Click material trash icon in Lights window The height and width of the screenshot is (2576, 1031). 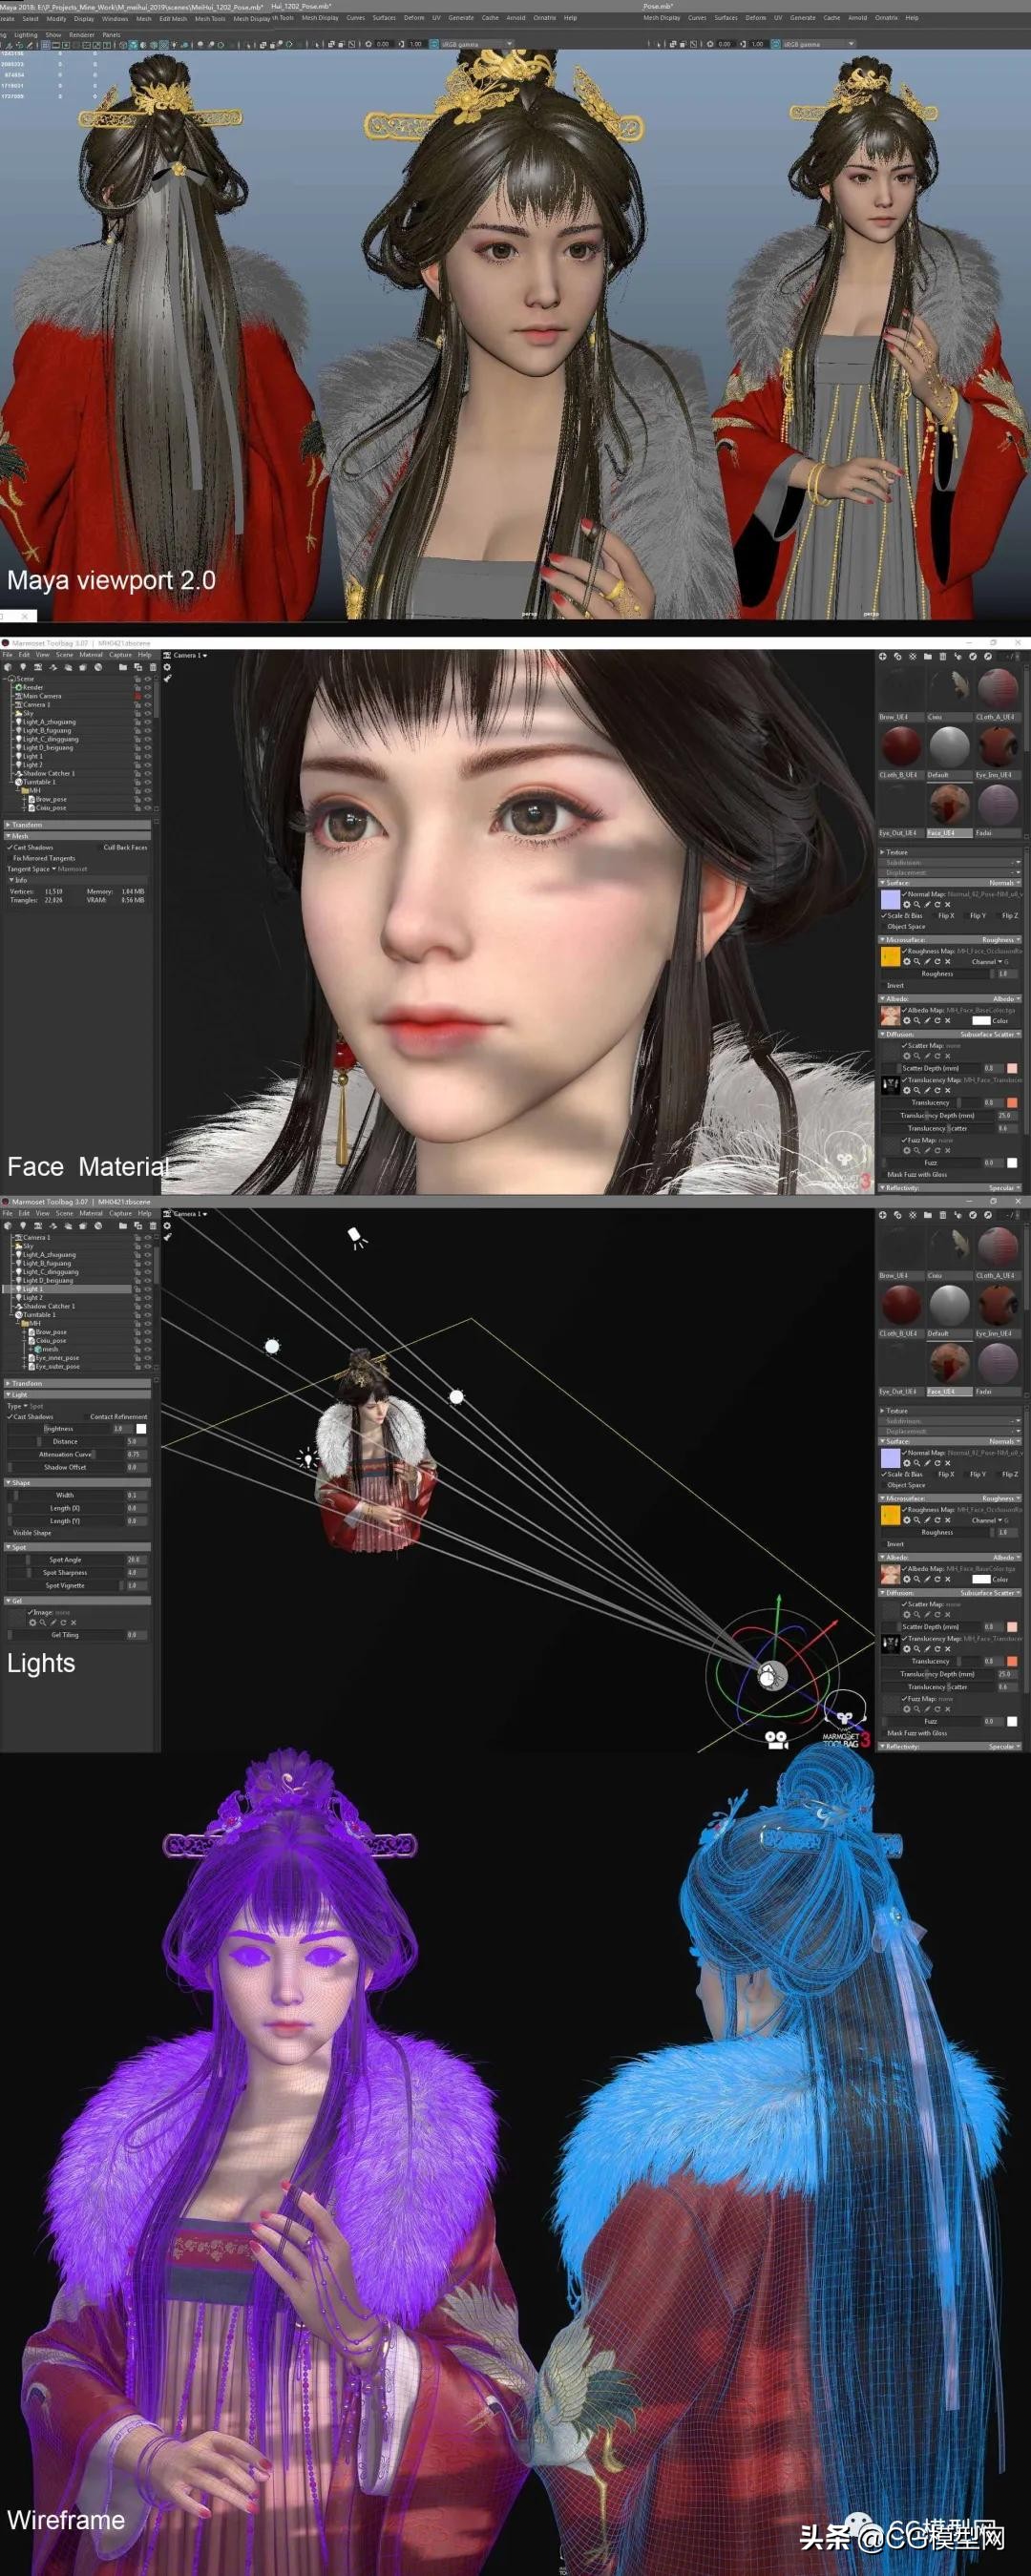pos(943,1216)
